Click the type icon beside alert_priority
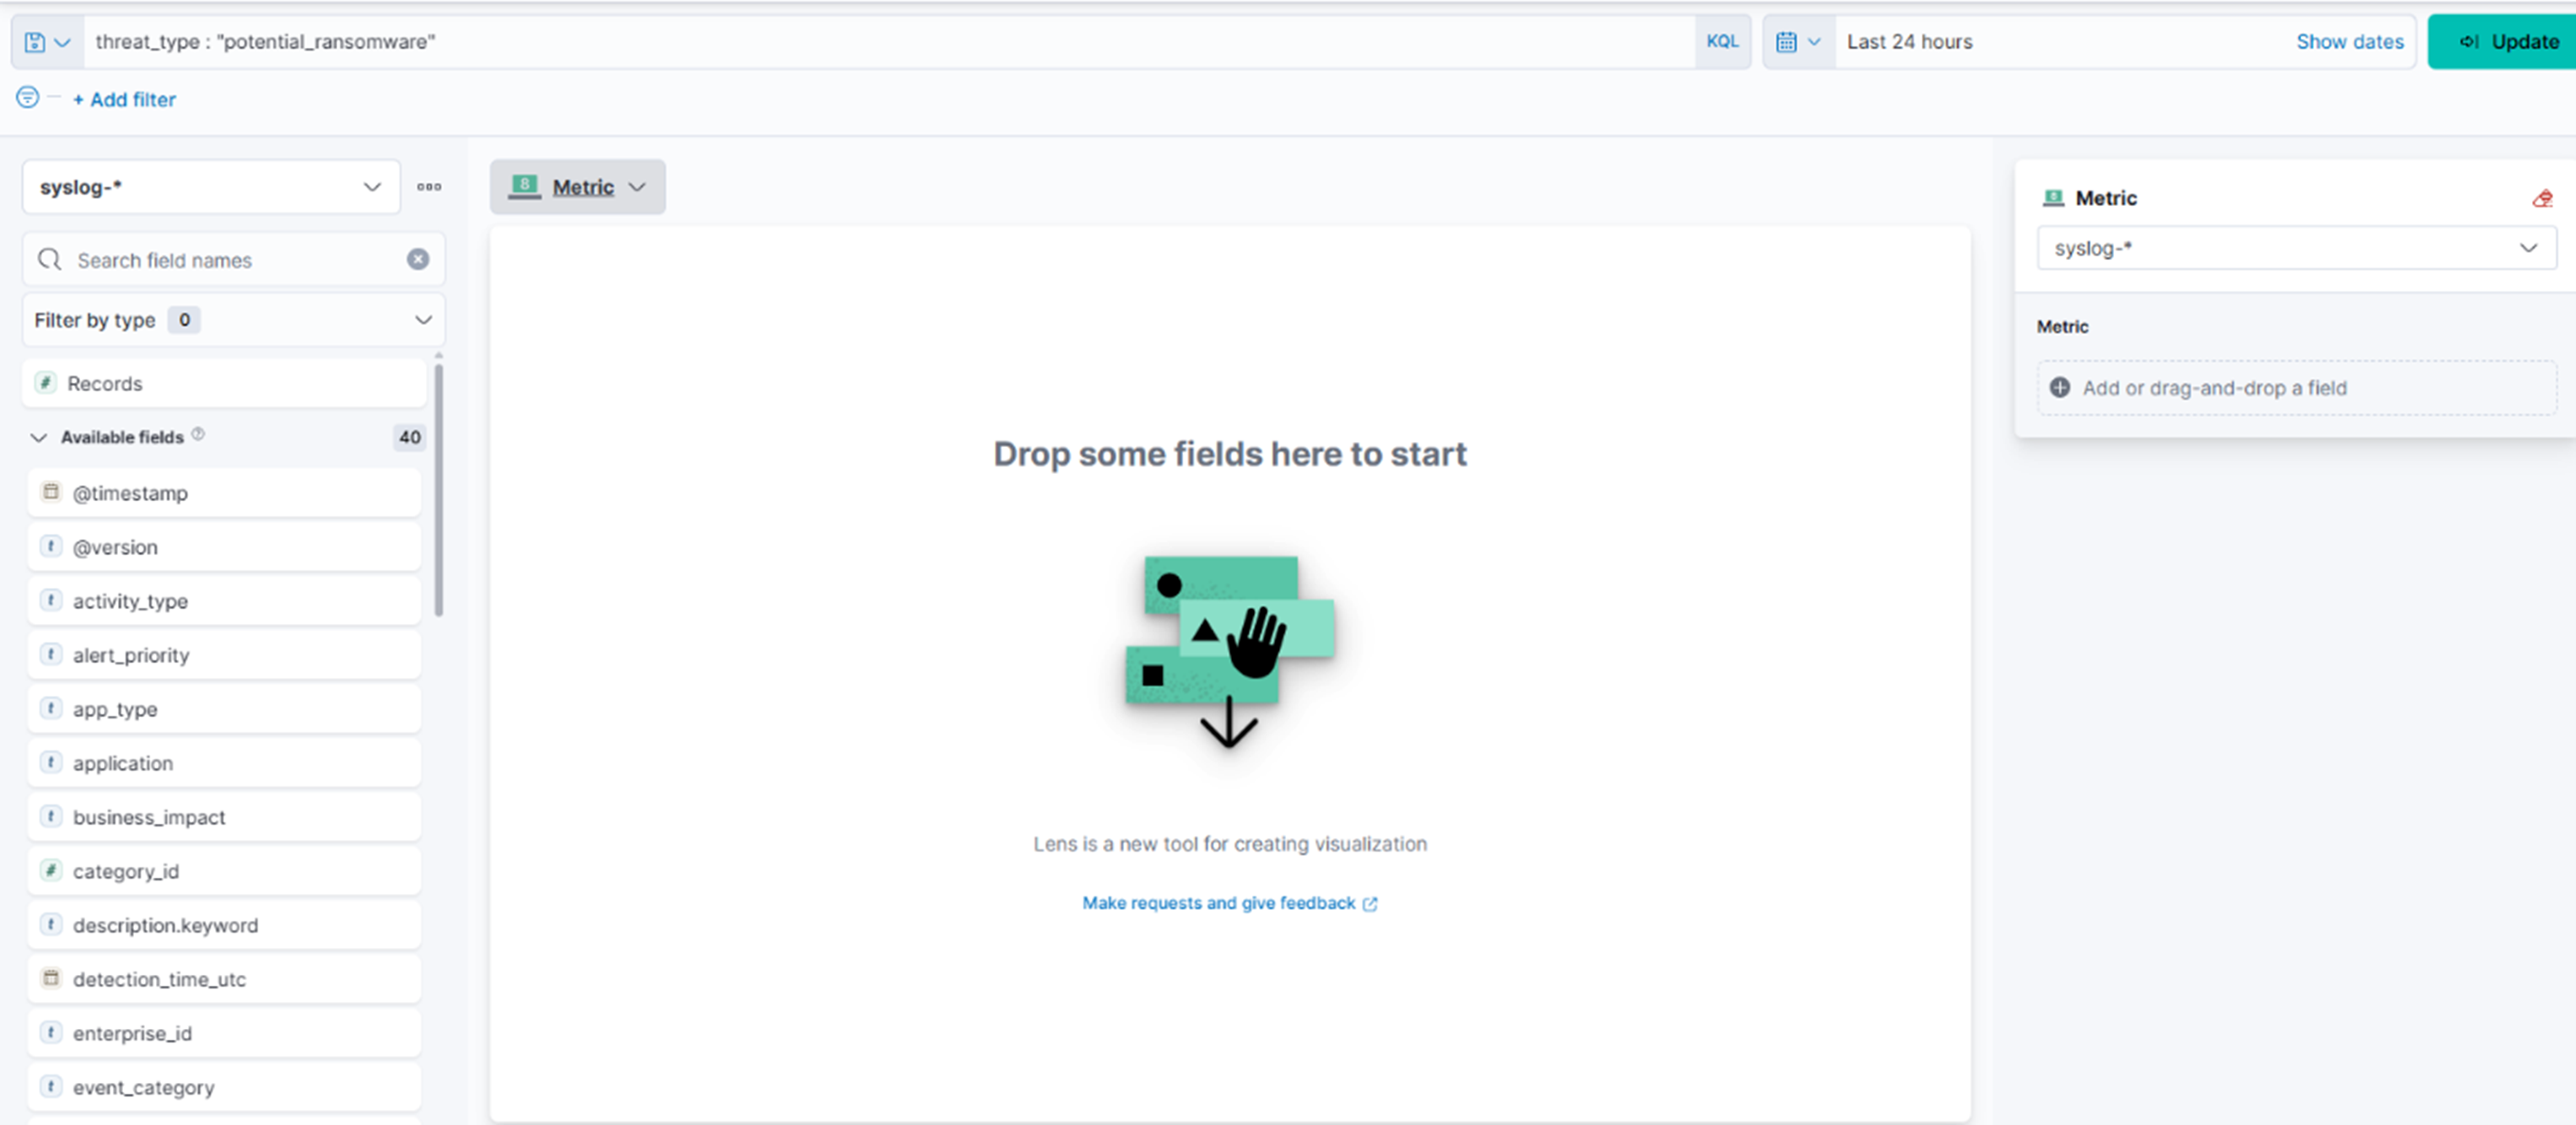 coord(51,654)
